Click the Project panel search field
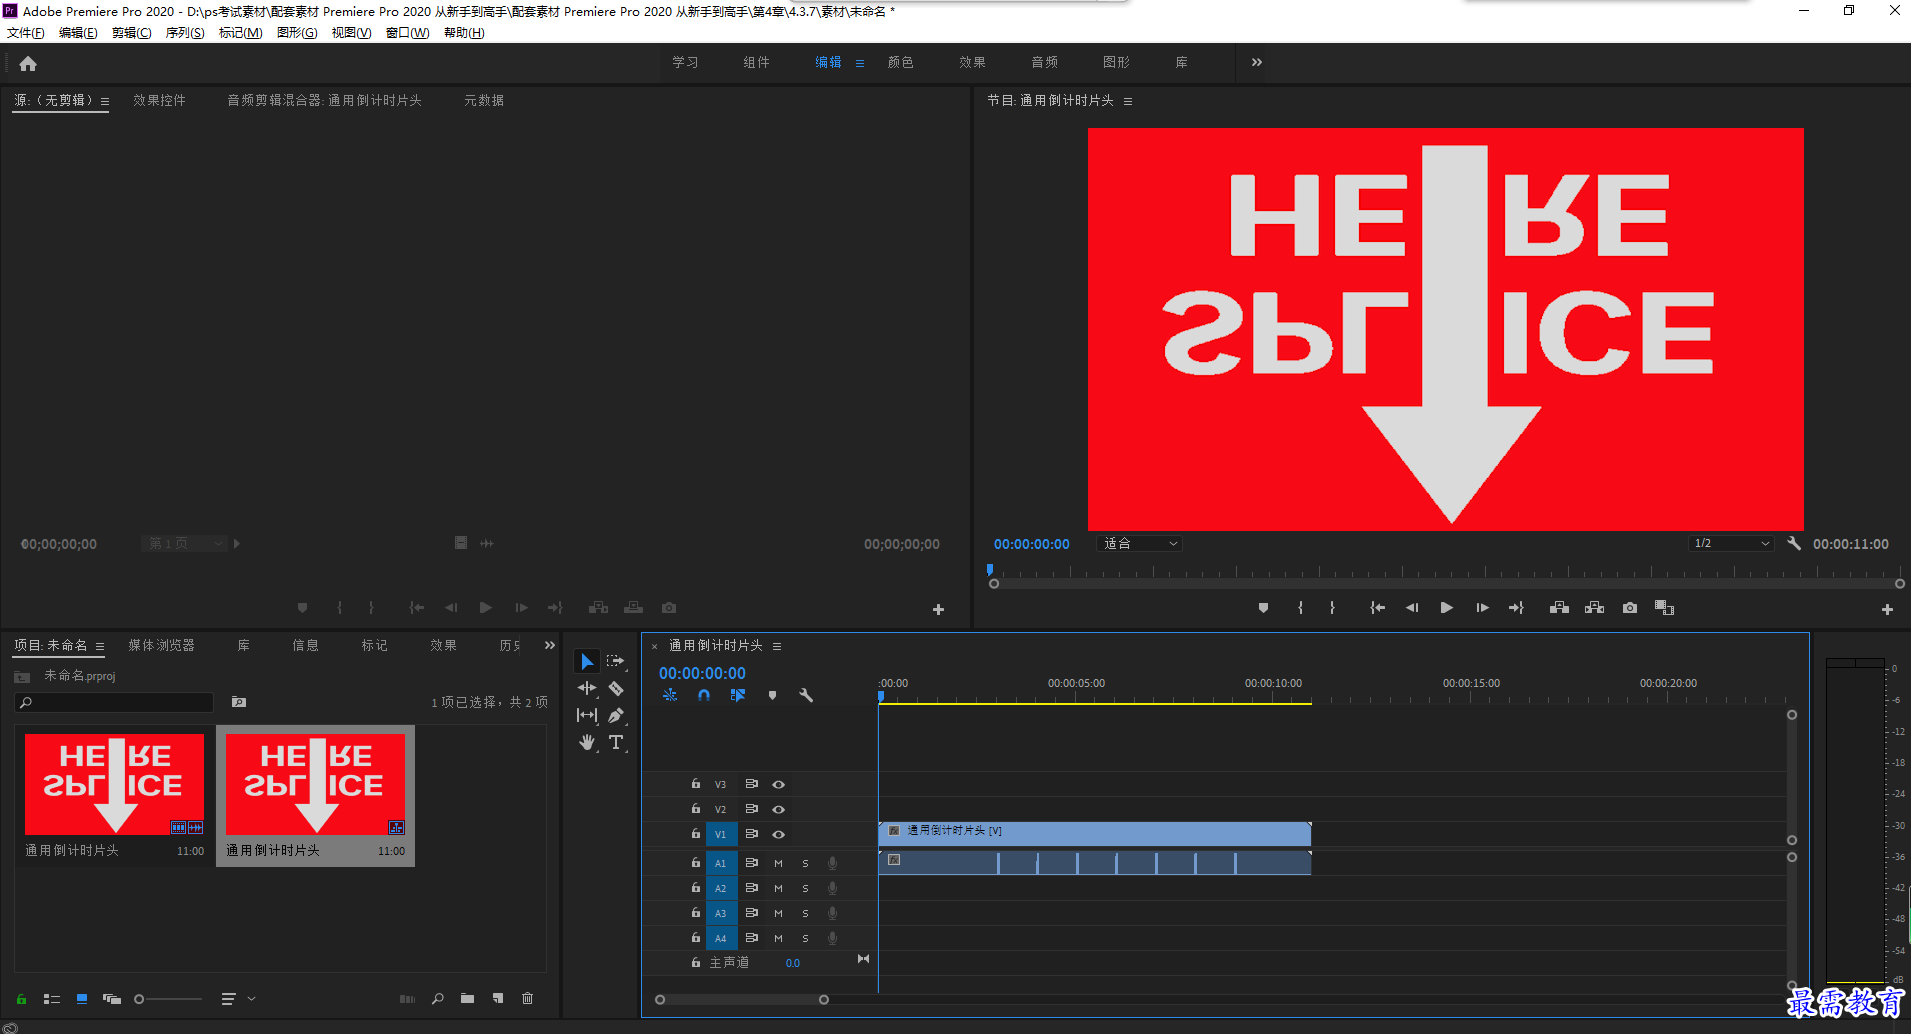This screenshot has width=1911, height=1034. [114, 702]
